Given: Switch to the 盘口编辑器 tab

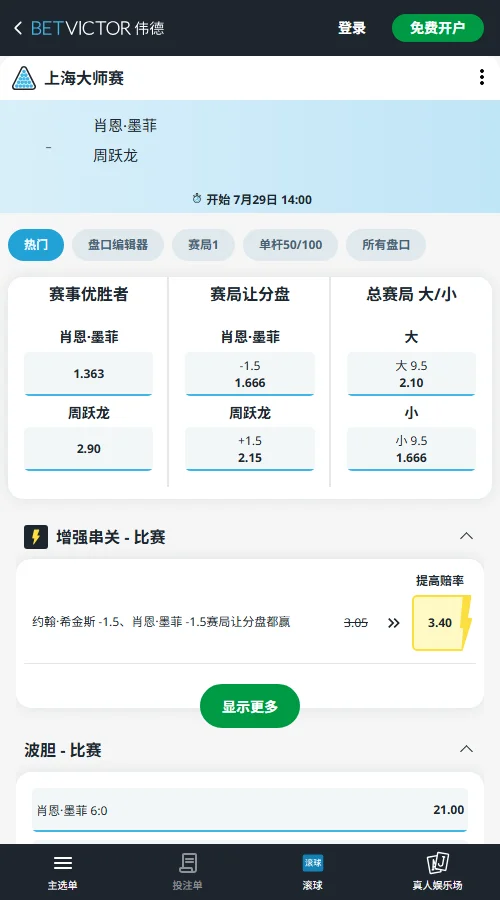Looking at the screenshot, I should coord(118,245).
